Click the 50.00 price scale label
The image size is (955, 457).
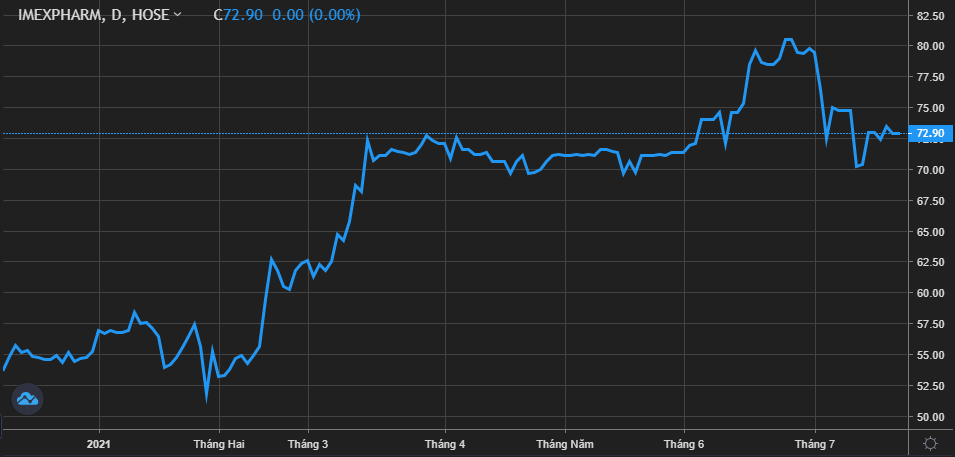pos(931,417)
